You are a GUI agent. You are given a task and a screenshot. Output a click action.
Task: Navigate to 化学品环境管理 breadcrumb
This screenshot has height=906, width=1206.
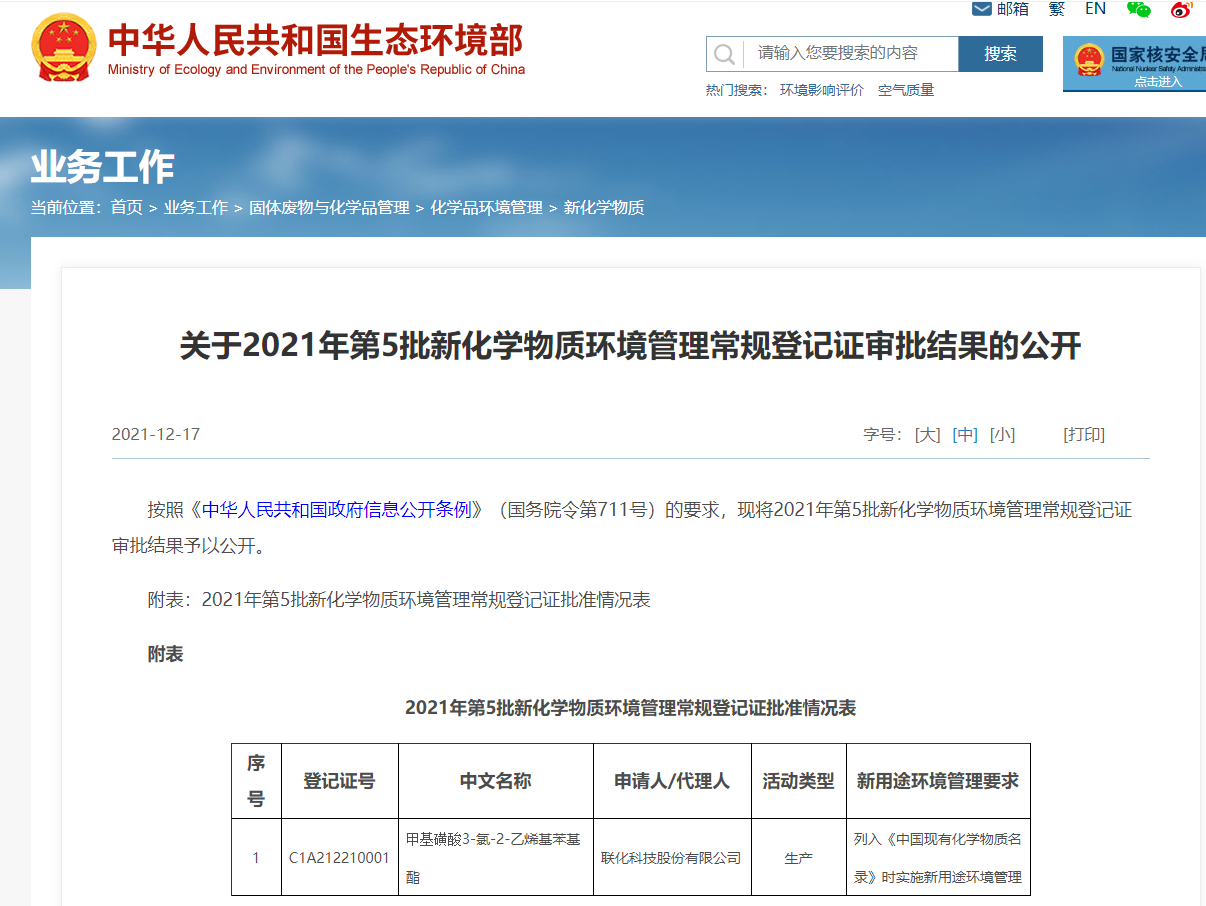pos(486,208)
